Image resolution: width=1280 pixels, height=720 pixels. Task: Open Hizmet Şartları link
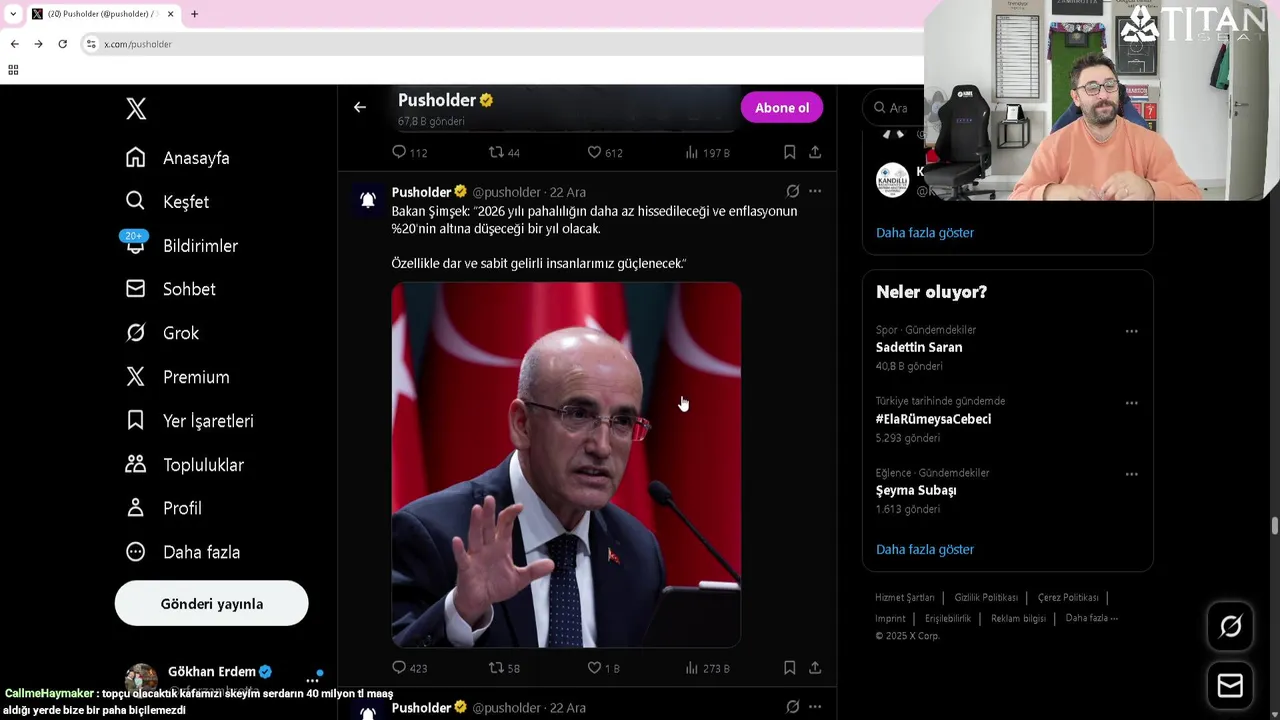pyautogui.click(x=905, y=598)
